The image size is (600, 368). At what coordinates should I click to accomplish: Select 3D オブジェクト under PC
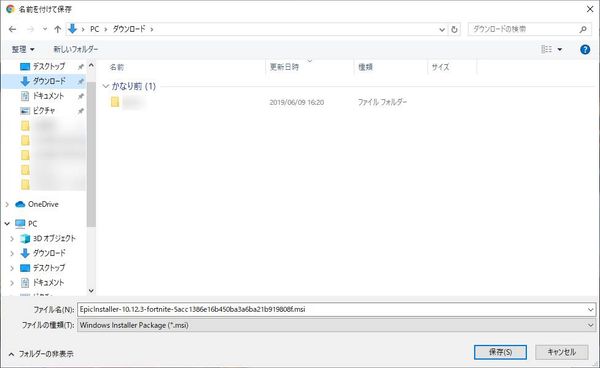pyautogui.click(x=54, y=238)
